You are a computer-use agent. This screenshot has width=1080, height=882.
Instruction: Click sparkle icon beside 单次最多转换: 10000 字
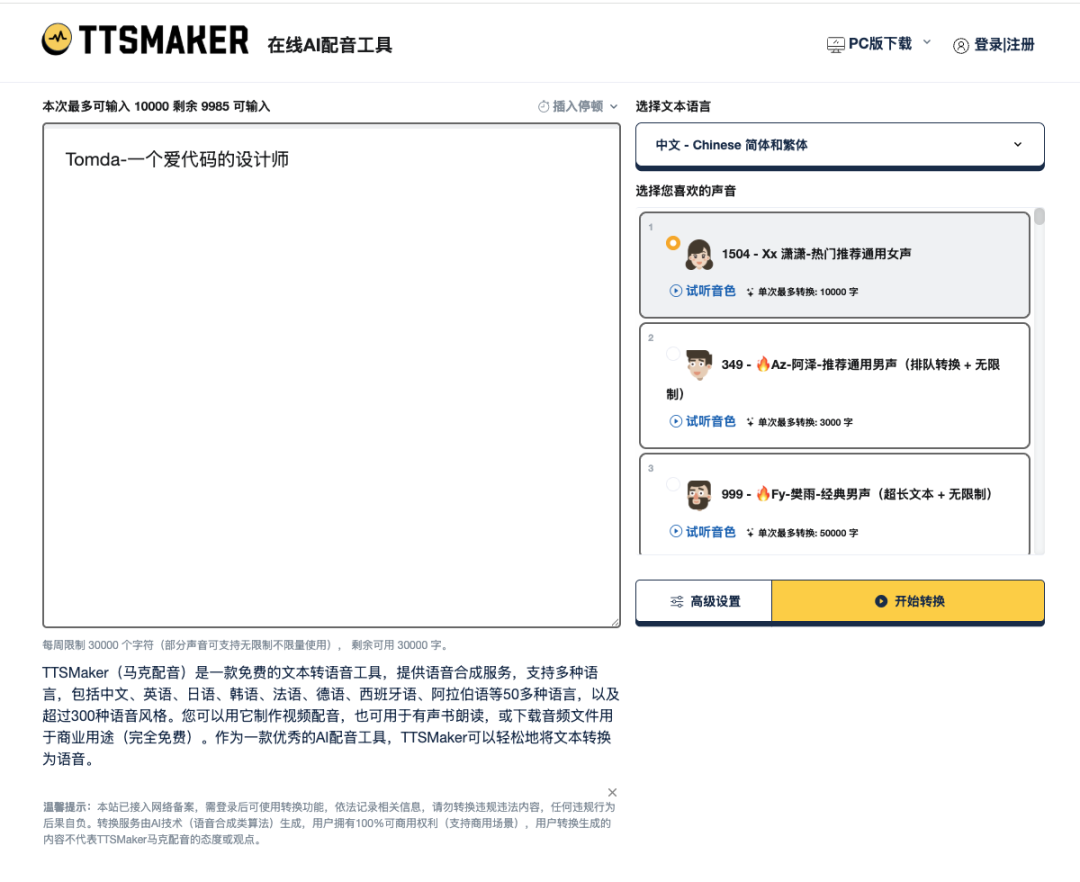(x=750, y=292)
